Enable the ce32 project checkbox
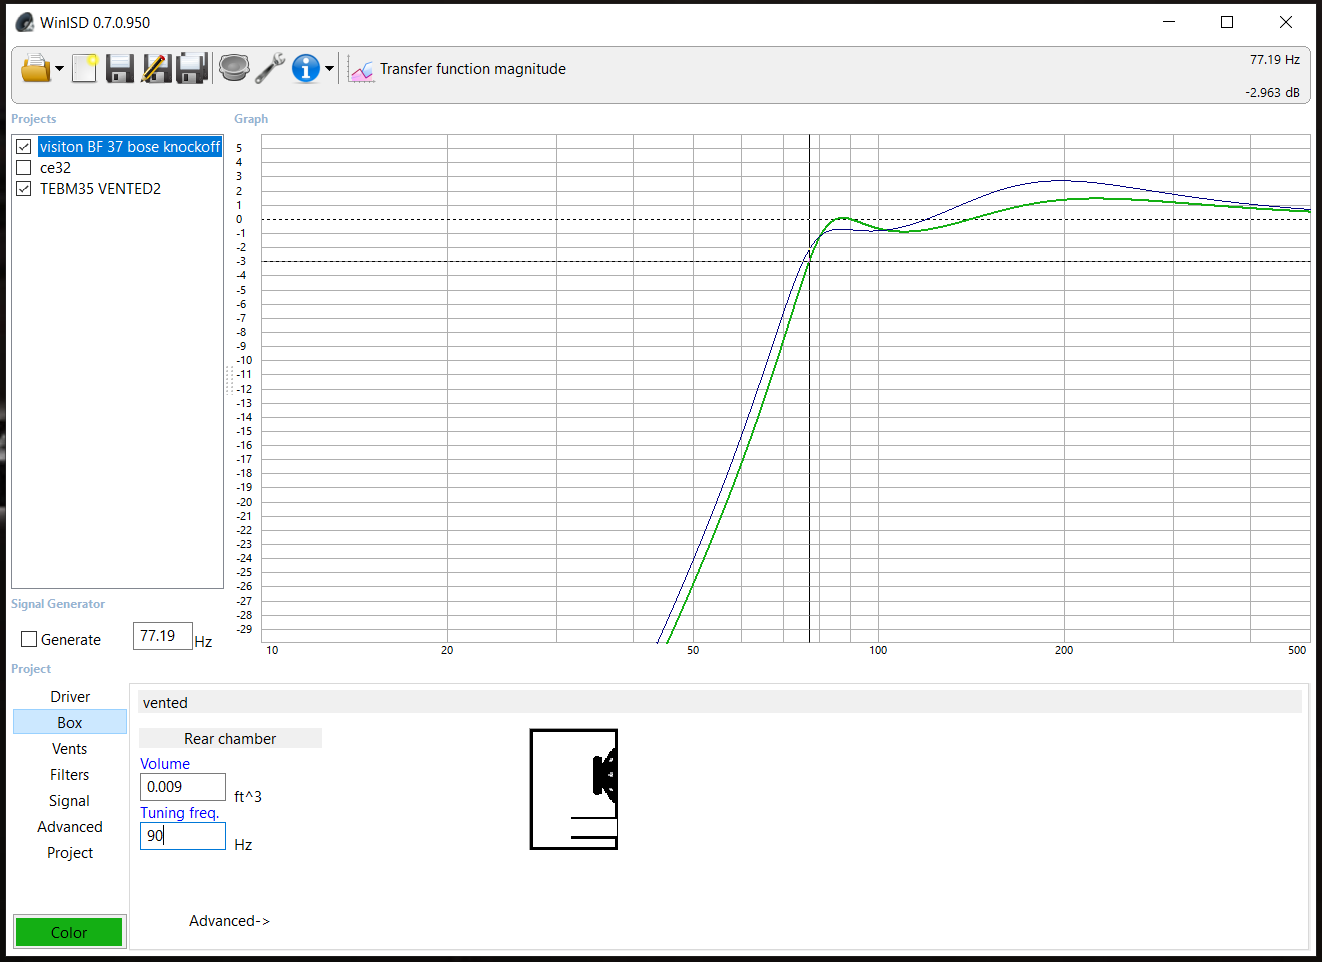Screen dimensions: 1322x962 (24, 168)
